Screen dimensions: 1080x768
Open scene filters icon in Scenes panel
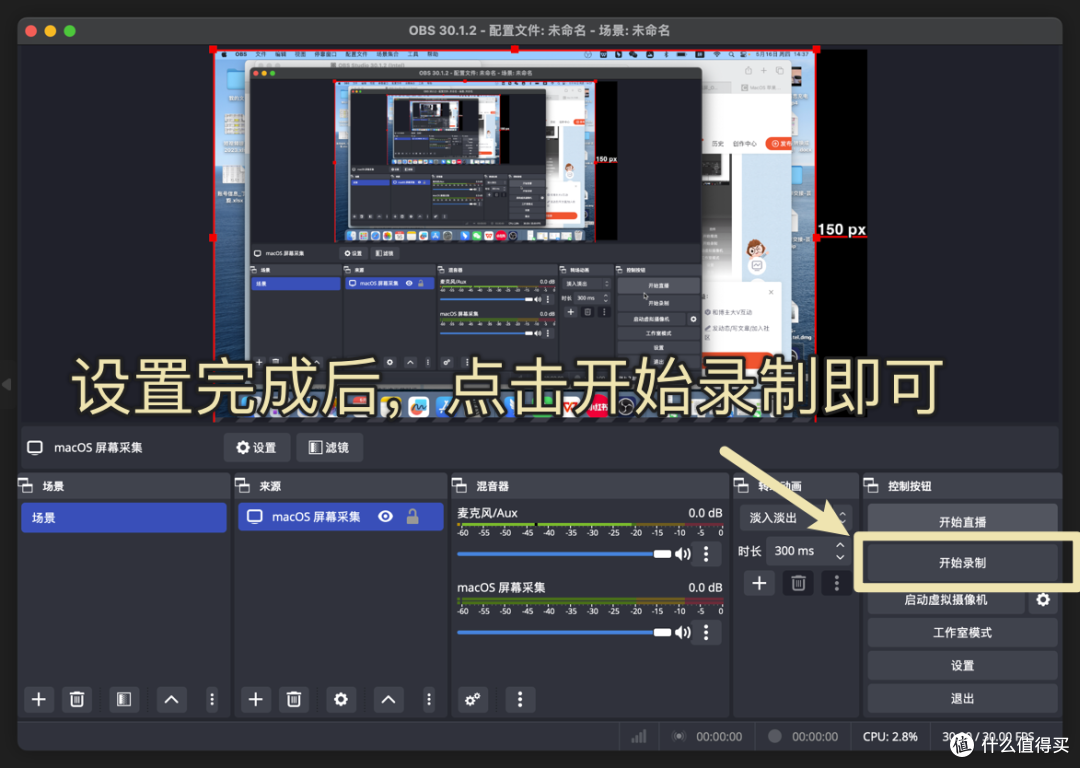(x=124, y=699)
